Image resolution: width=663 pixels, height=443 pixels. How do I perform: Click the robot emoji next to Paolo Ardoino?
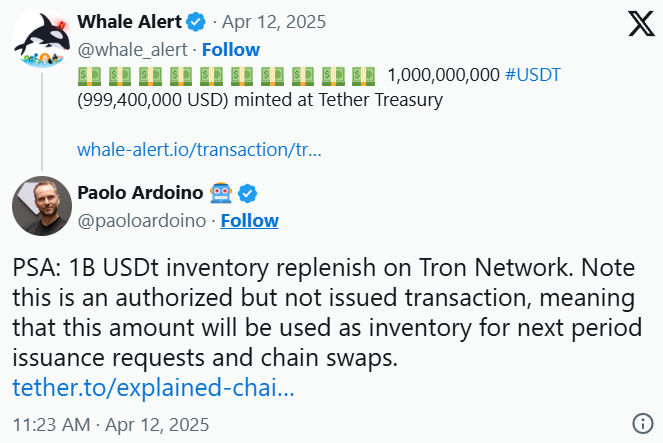tap(222, 193)
